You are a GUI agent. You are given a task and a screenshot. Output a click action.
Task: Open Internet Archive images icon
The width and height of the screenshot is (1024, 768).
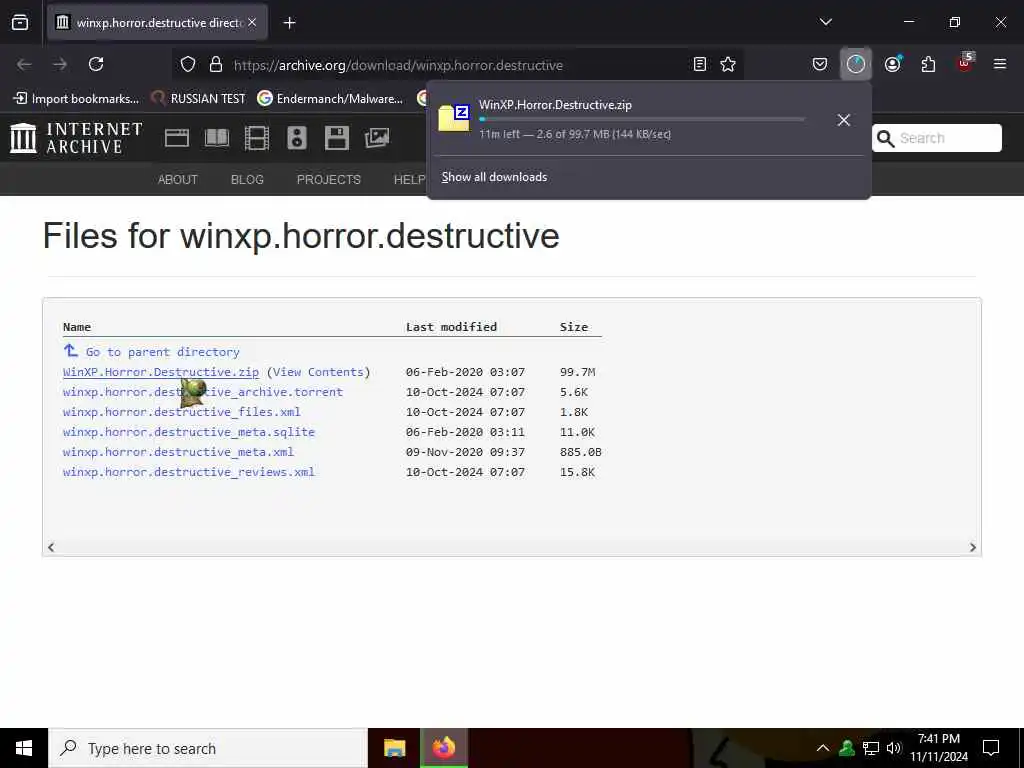click(x=377, y=138)
